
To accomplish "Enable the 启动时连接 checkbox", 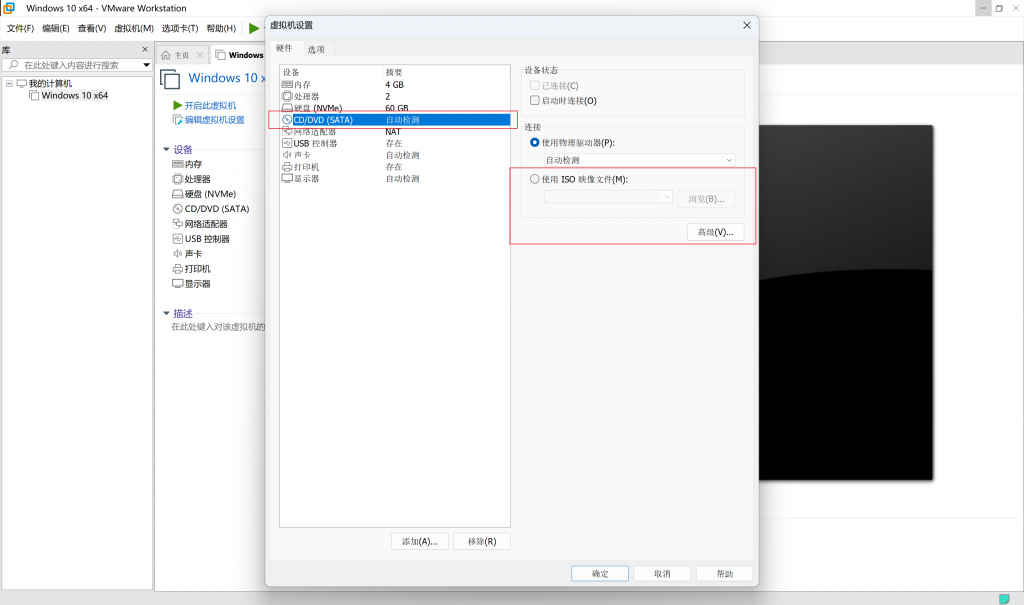I will (x=535, y=101).
